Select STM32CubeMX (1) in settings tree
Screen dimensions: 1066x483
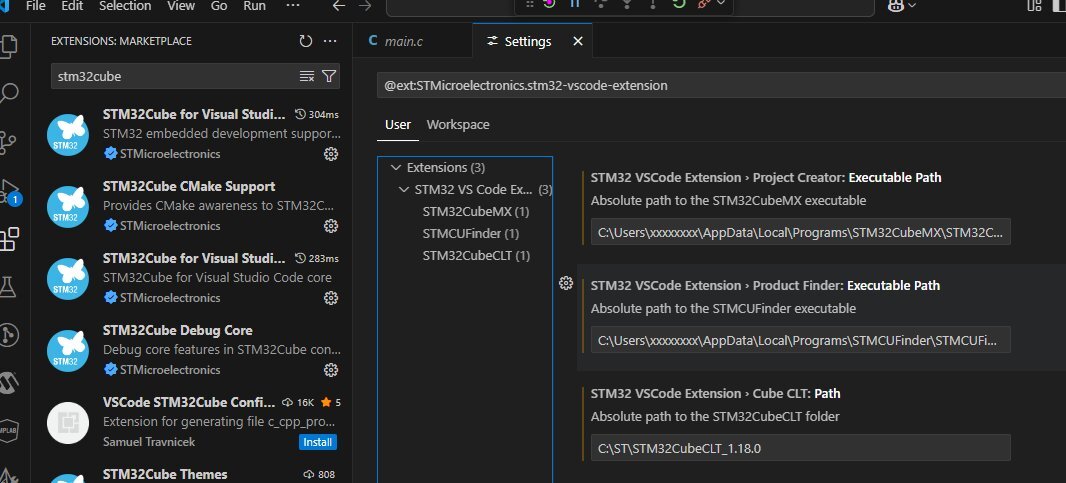[475, 212]
